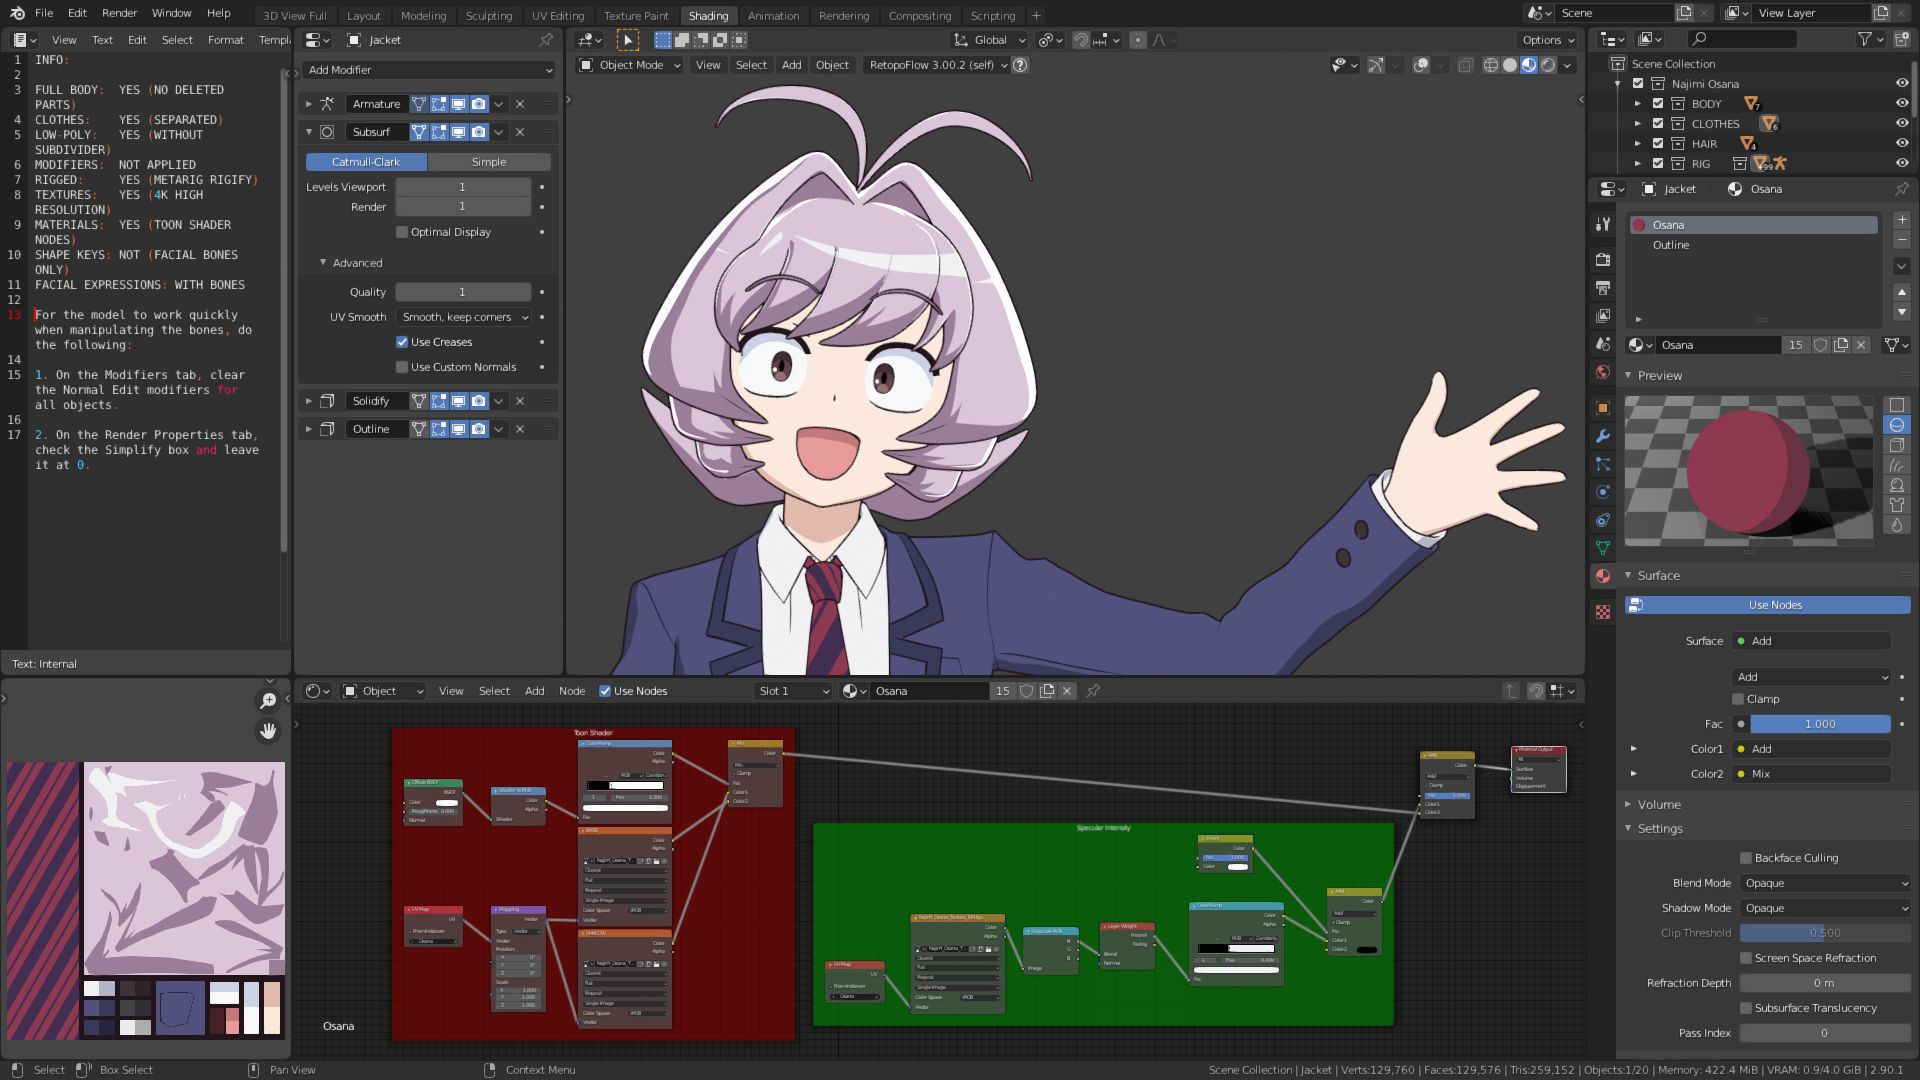
Task: Expand the Volume panel
Action: click(x=1628, y=804)
